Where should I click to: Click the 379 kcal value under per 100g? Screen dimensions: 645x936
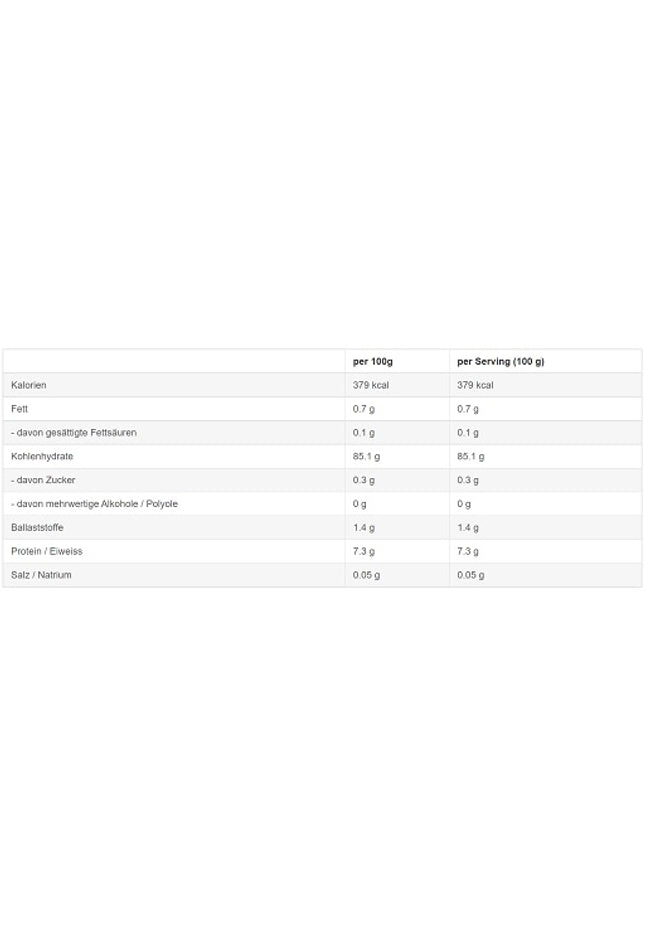370,385
